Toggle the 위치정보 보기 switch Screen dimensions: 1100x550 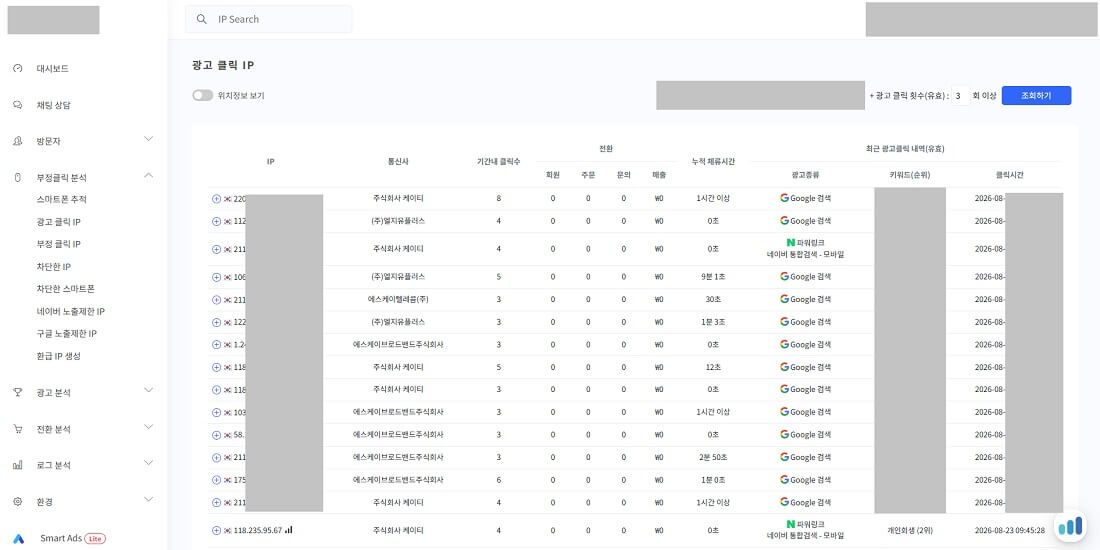coord(203,95)
